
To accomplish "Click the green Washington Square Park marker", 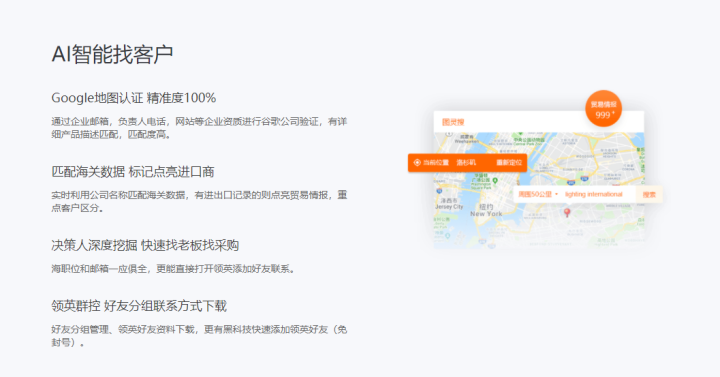I will pos(495,181).
